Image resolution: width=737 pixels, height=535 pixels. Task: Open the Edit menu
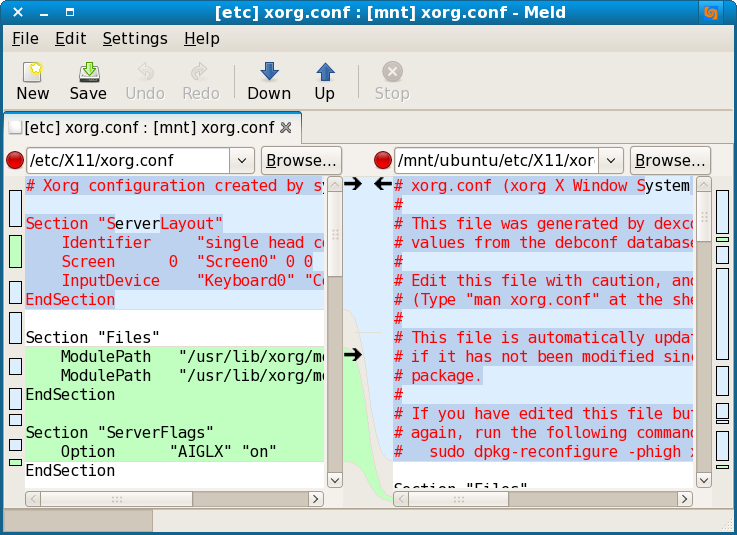(71, 39)
